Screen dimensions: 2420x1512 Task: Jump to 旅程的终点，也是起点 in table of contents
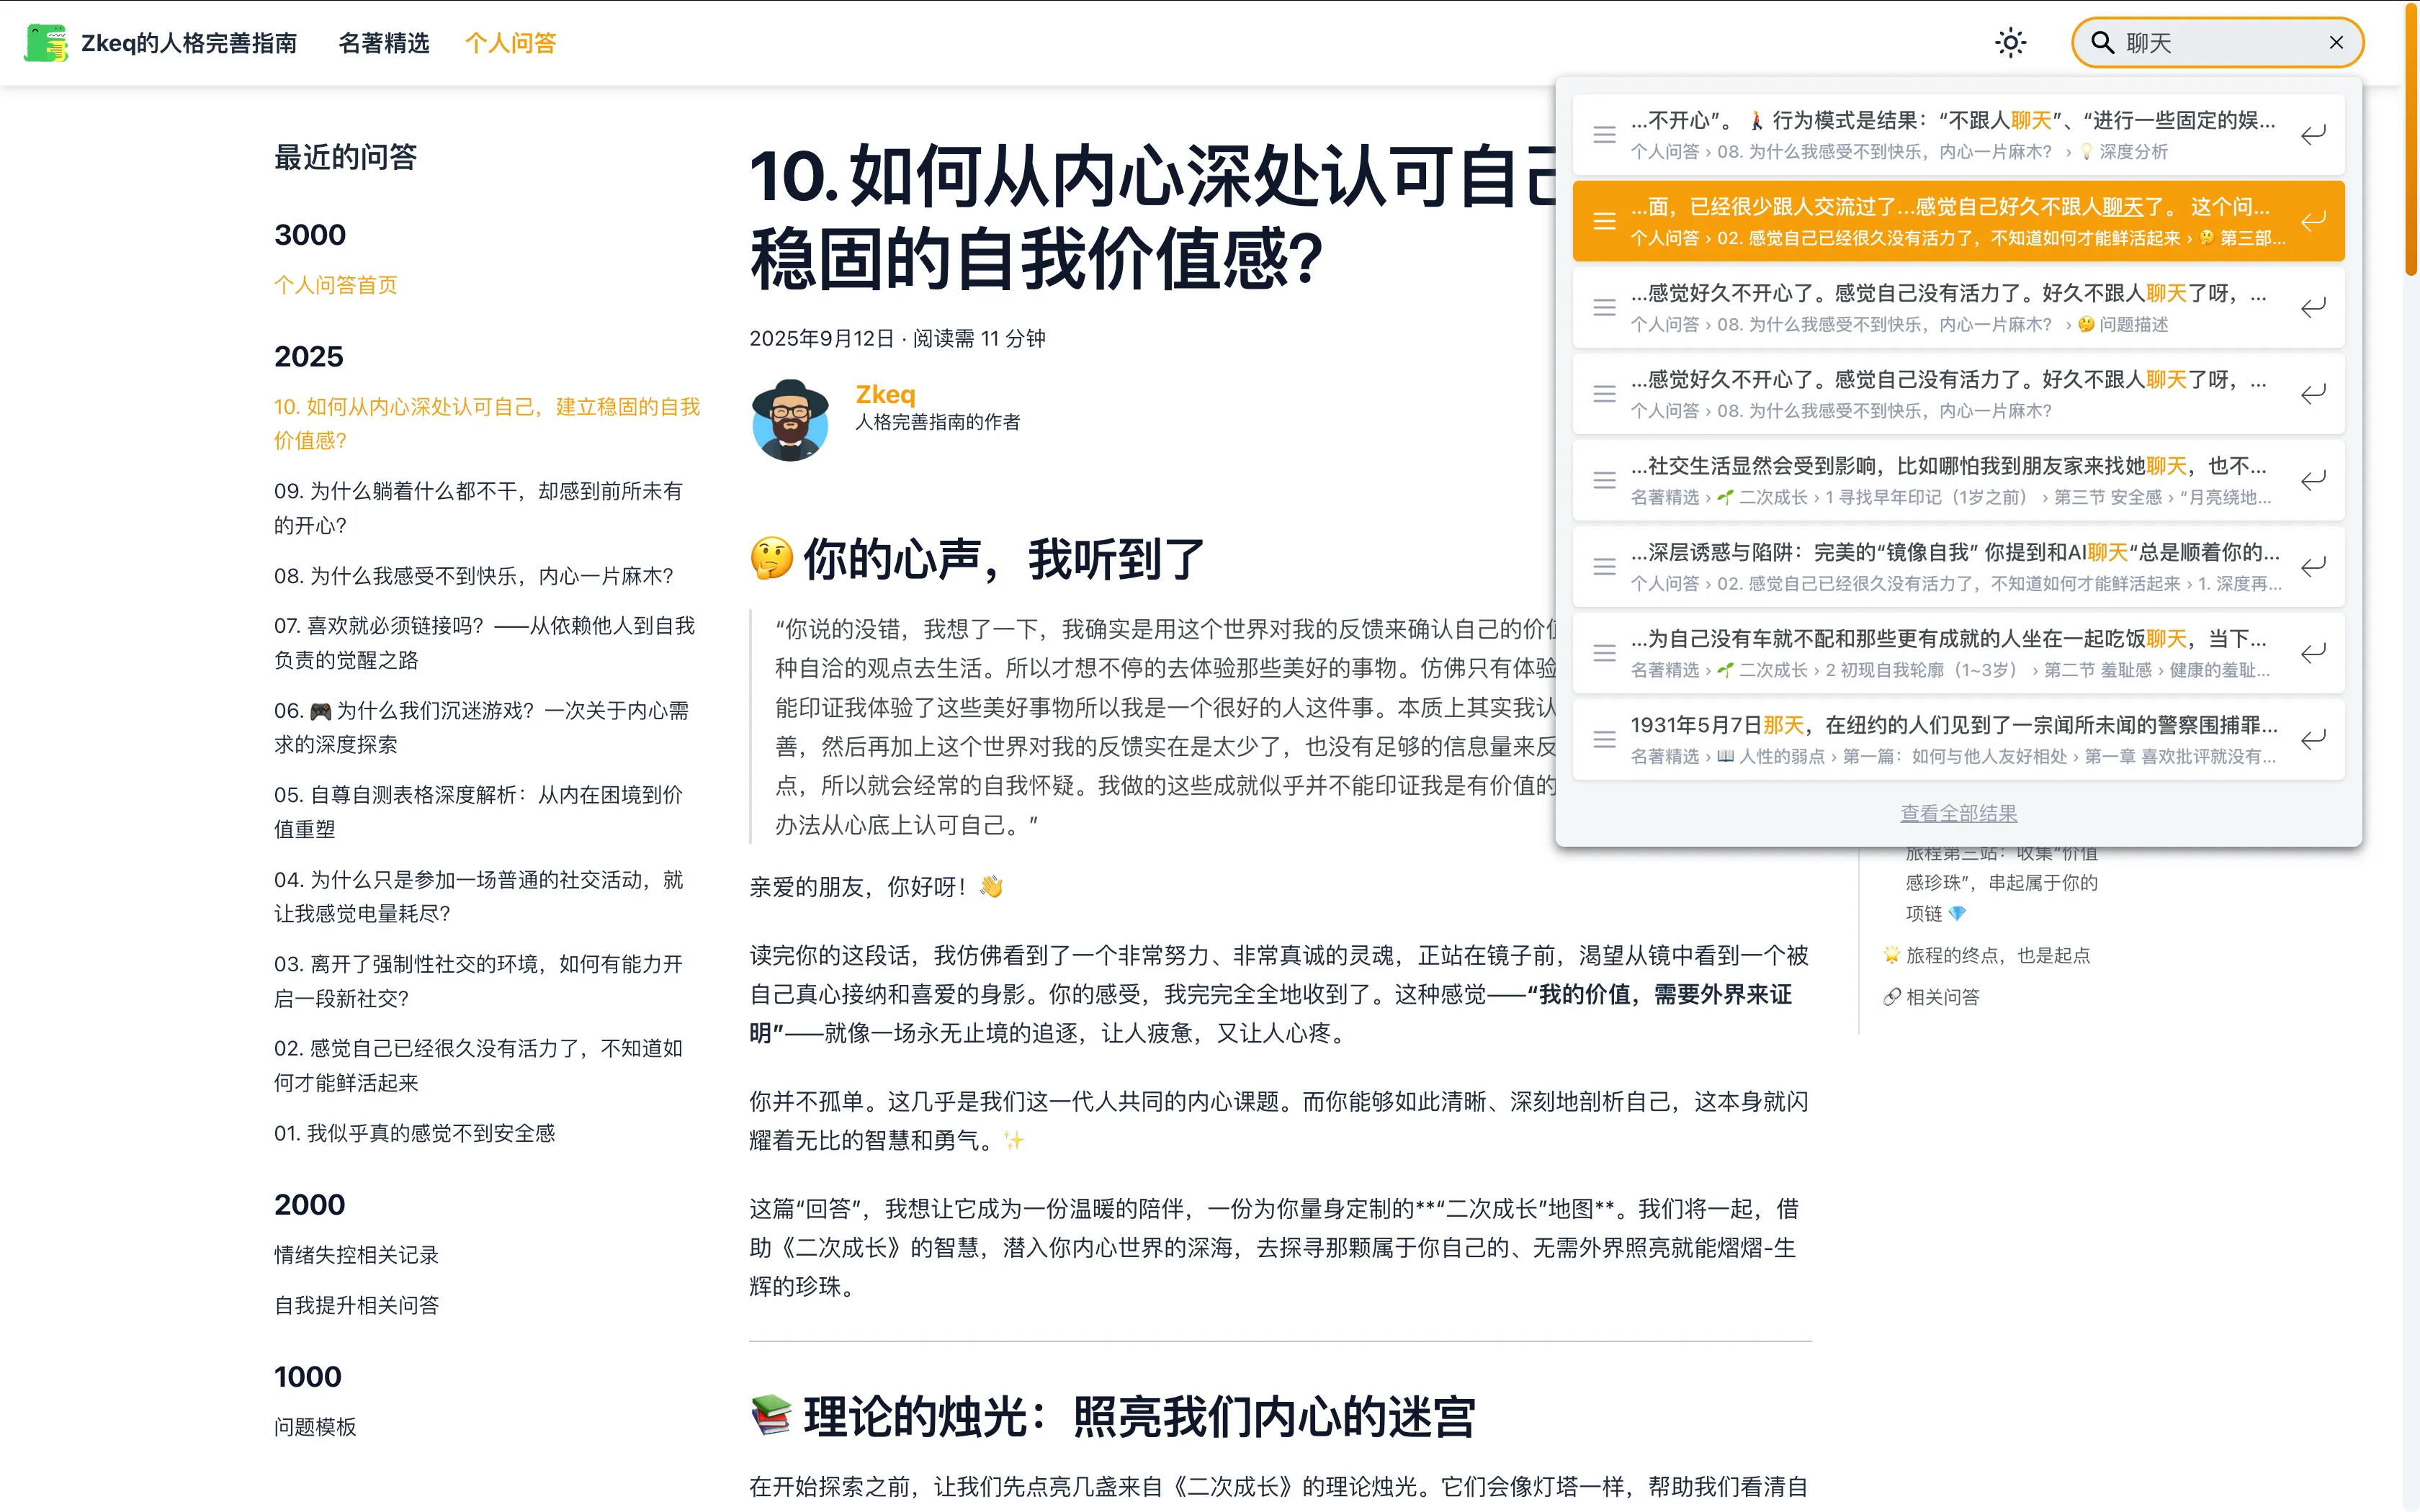pyautogui.click(x=1987, y=955)
